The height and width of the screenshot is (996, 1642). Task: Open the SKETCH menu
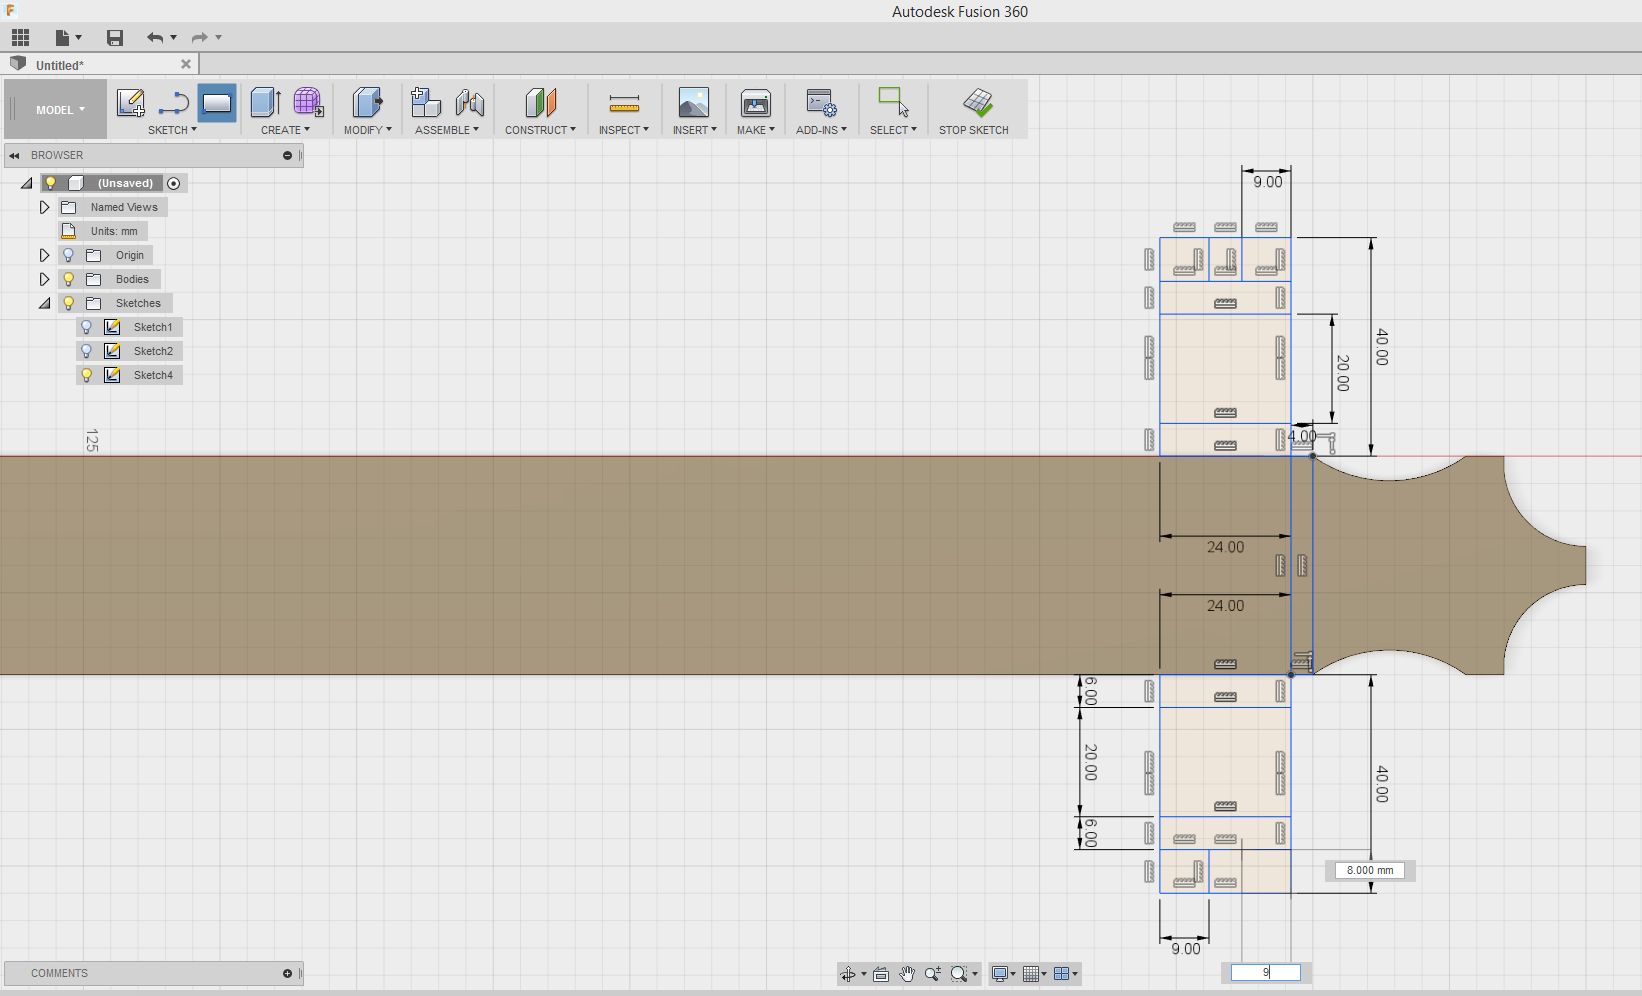172,130
